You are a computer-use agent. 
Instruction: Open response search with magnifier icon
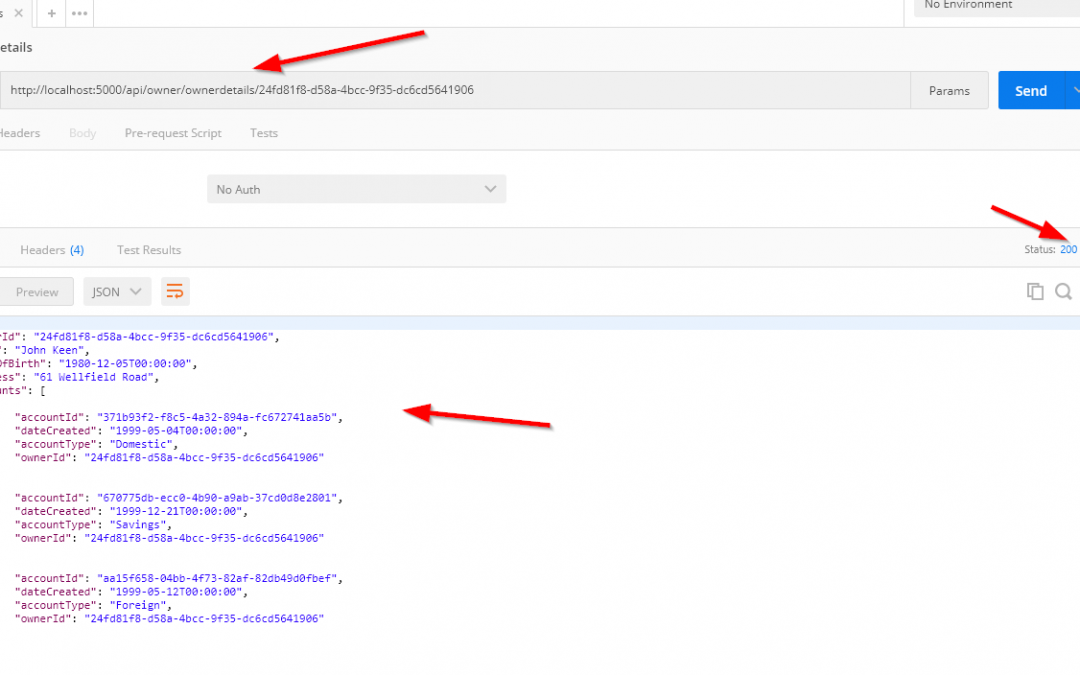(x=1063, y=291)
